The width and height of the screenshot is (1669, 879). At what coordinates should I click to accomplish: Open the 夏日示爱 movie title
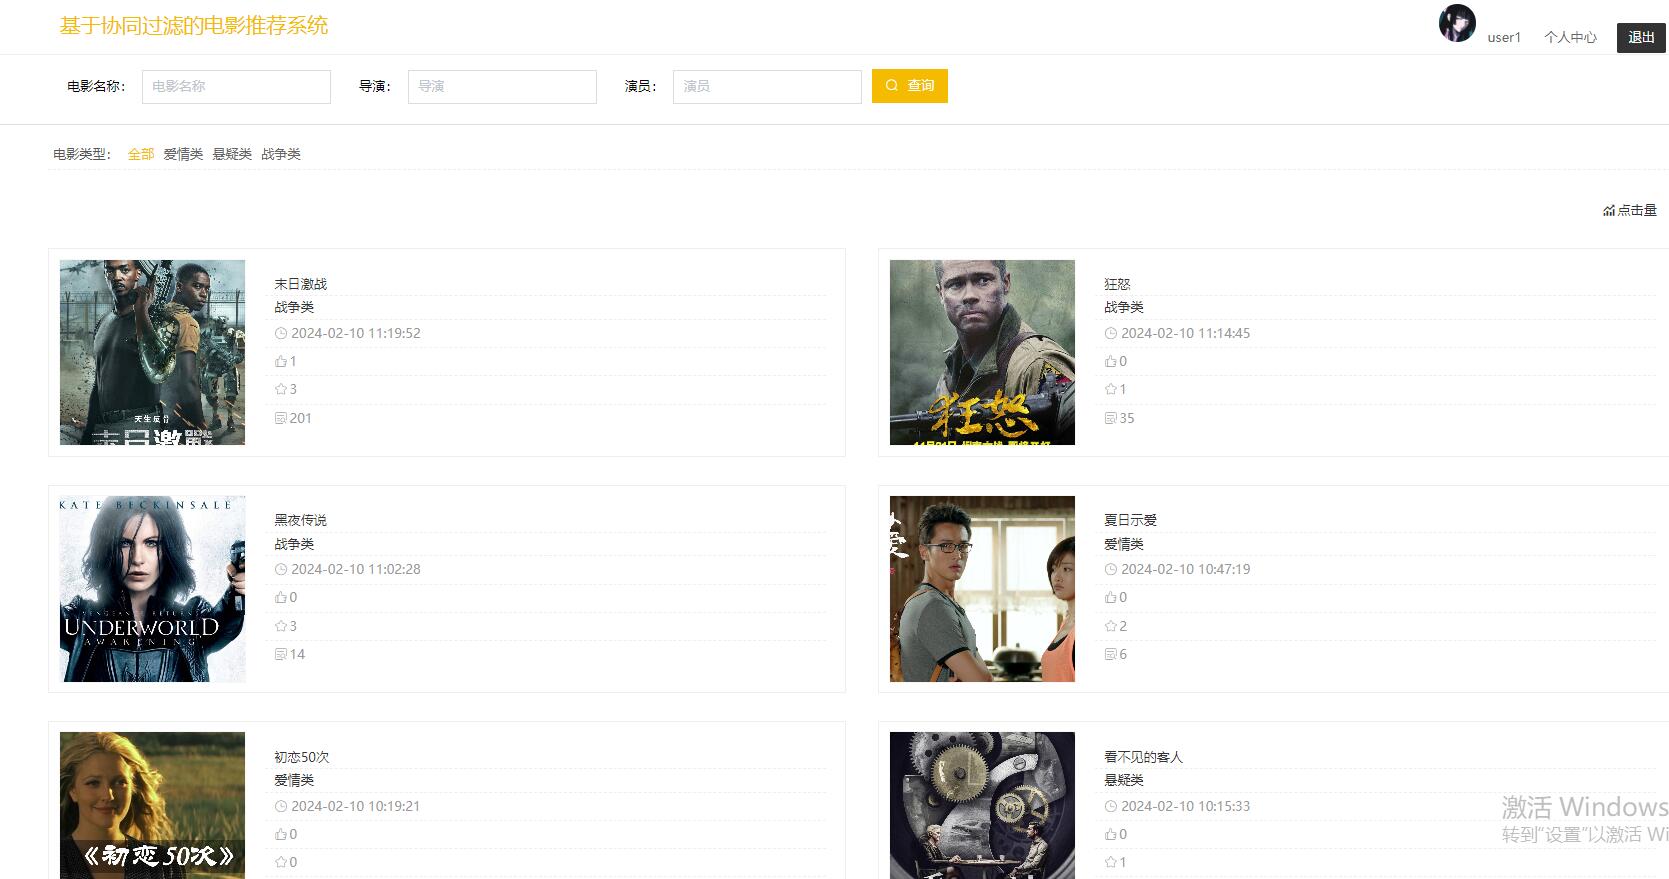[x=1131, y=520]
